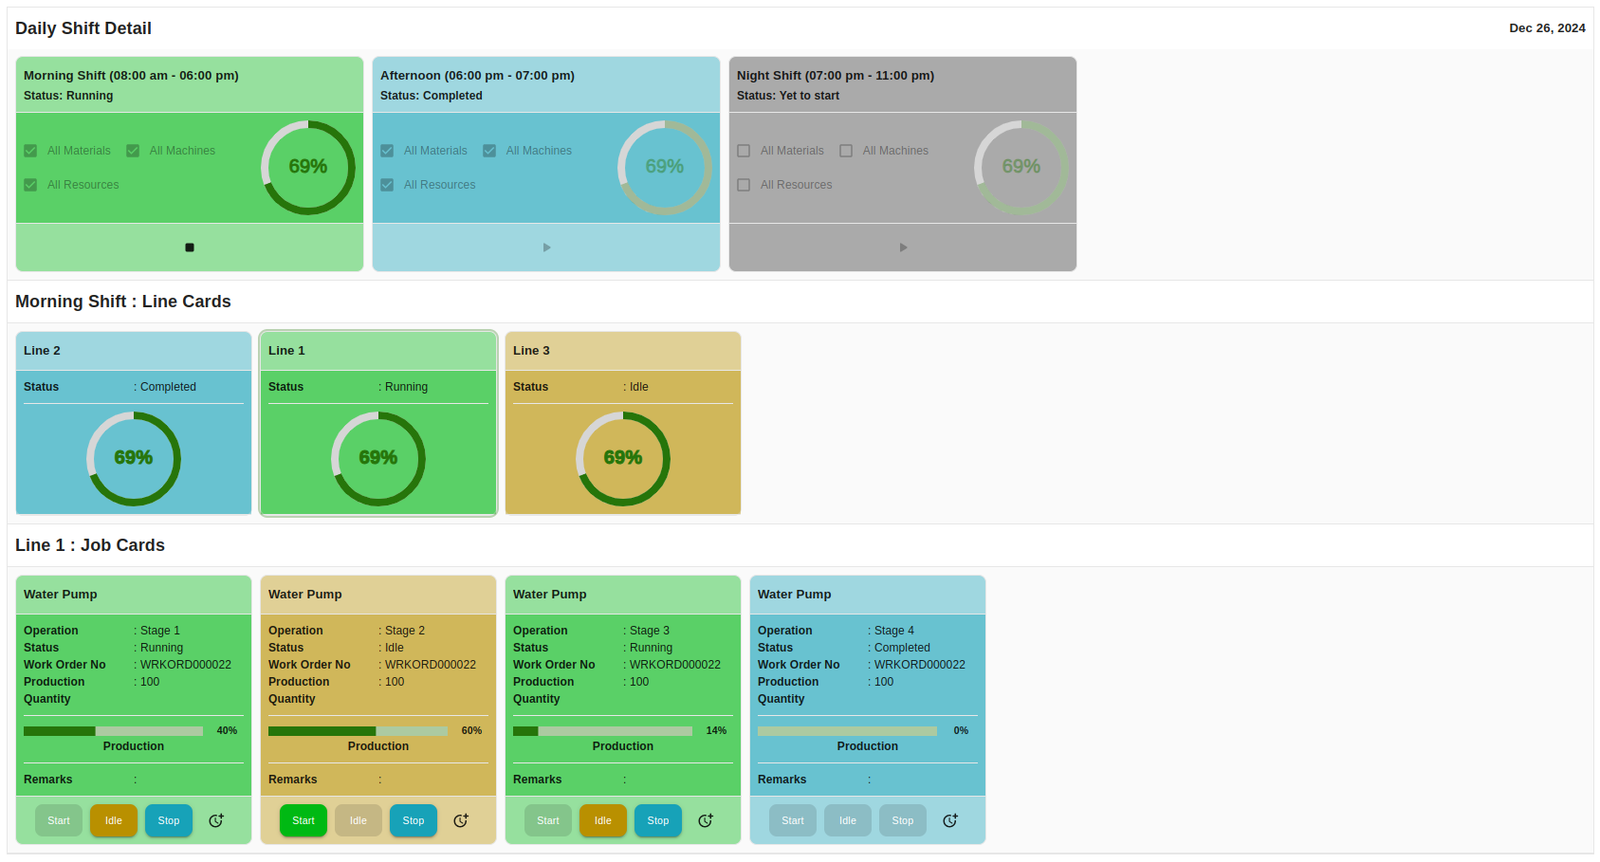Viewport: 1600px width, 862px height.
Task: Click the 60% production progress bar
Action: pos(358,731)
